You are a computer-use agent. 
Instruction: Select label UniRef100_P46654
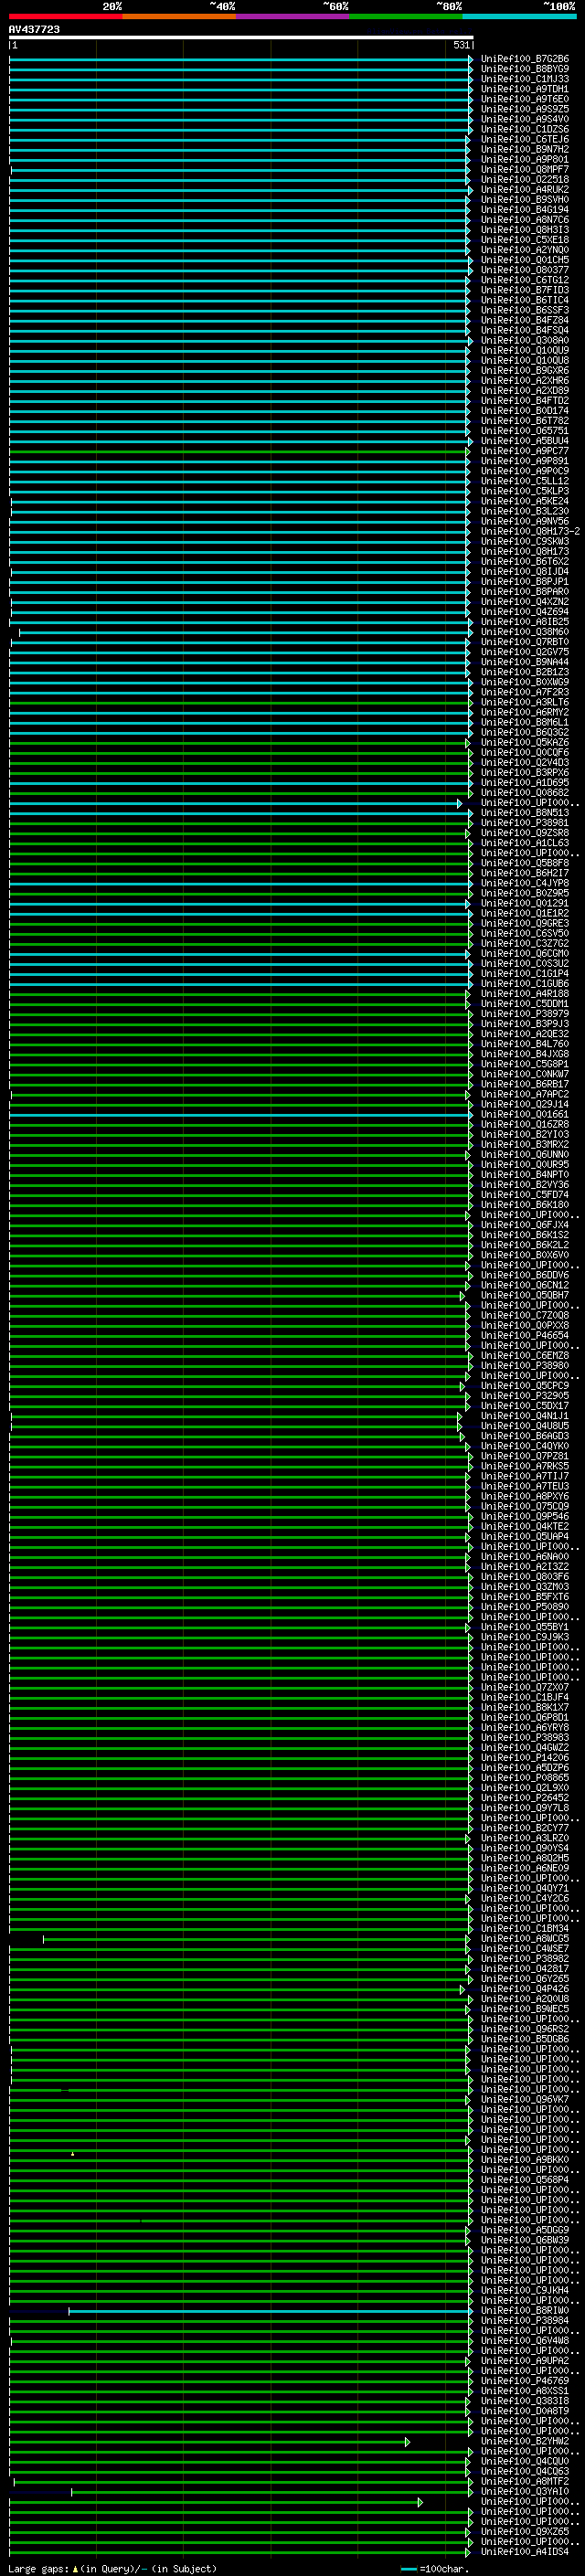coord(524,1336)
